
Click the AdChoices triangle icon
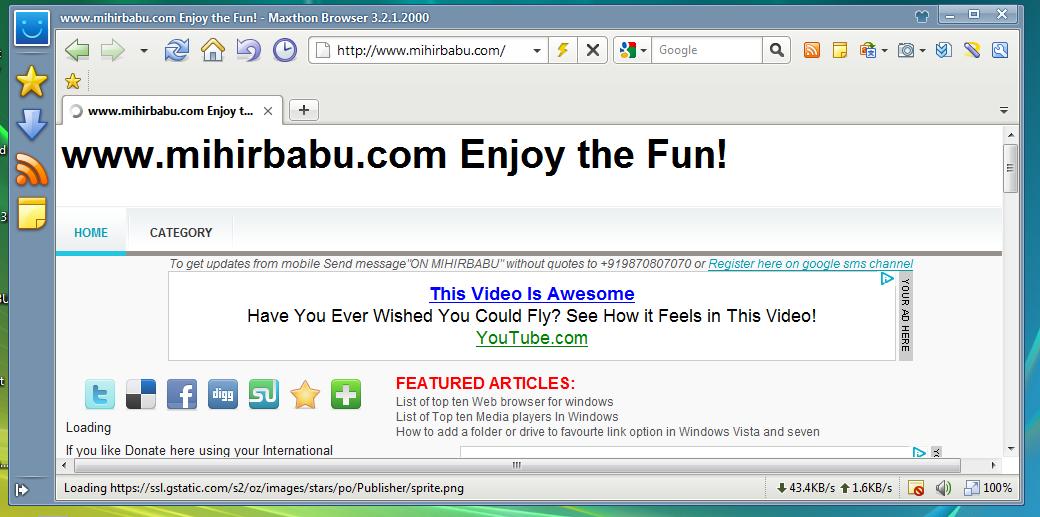tap(887, 279)
